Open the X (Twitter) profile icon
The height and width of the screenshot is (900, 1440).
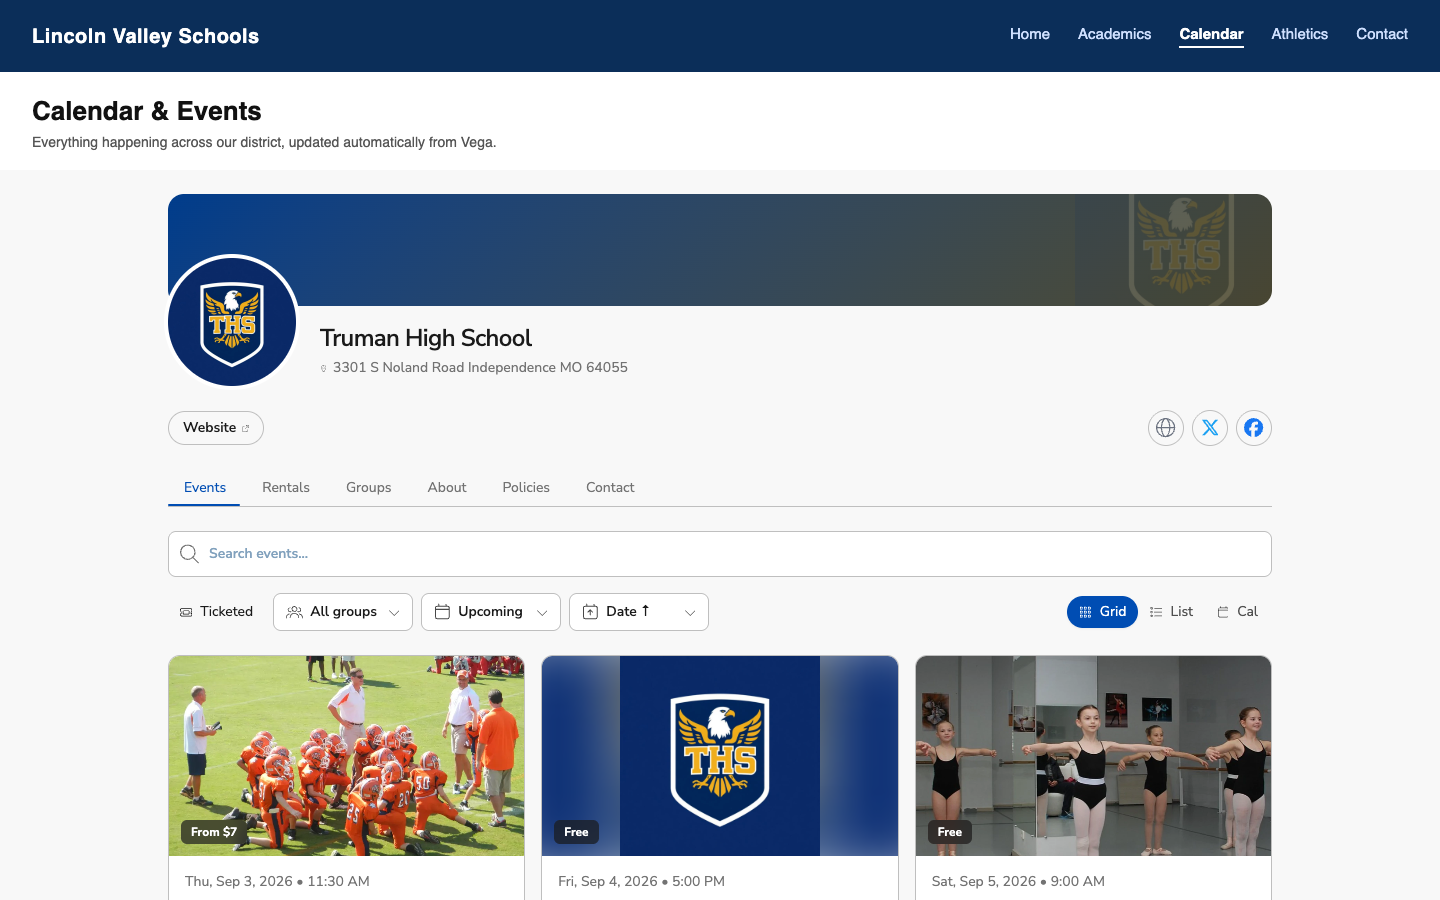pyautogui.click(x=1210, y=428)
